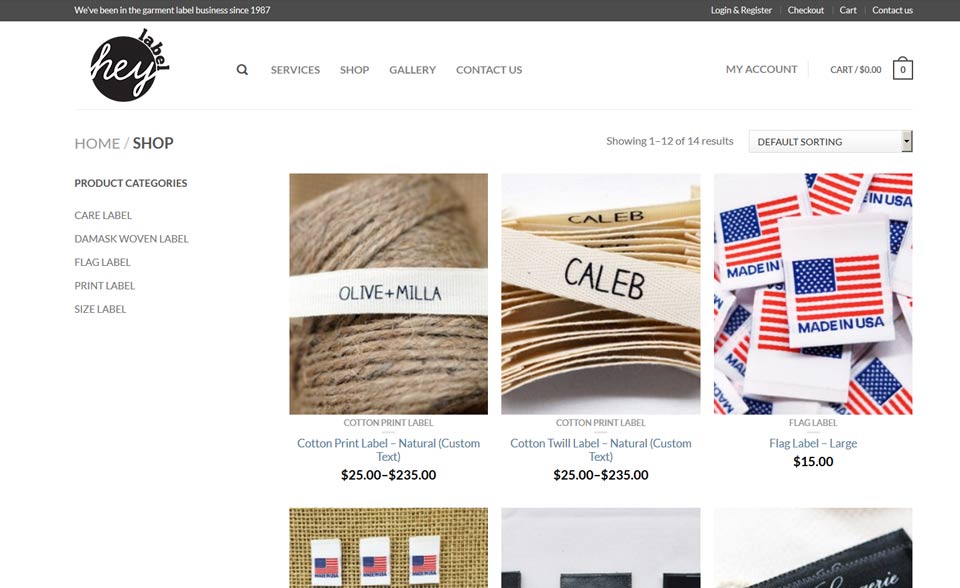Open the Flag Label category in sidebar

click(x=102, y=262)
